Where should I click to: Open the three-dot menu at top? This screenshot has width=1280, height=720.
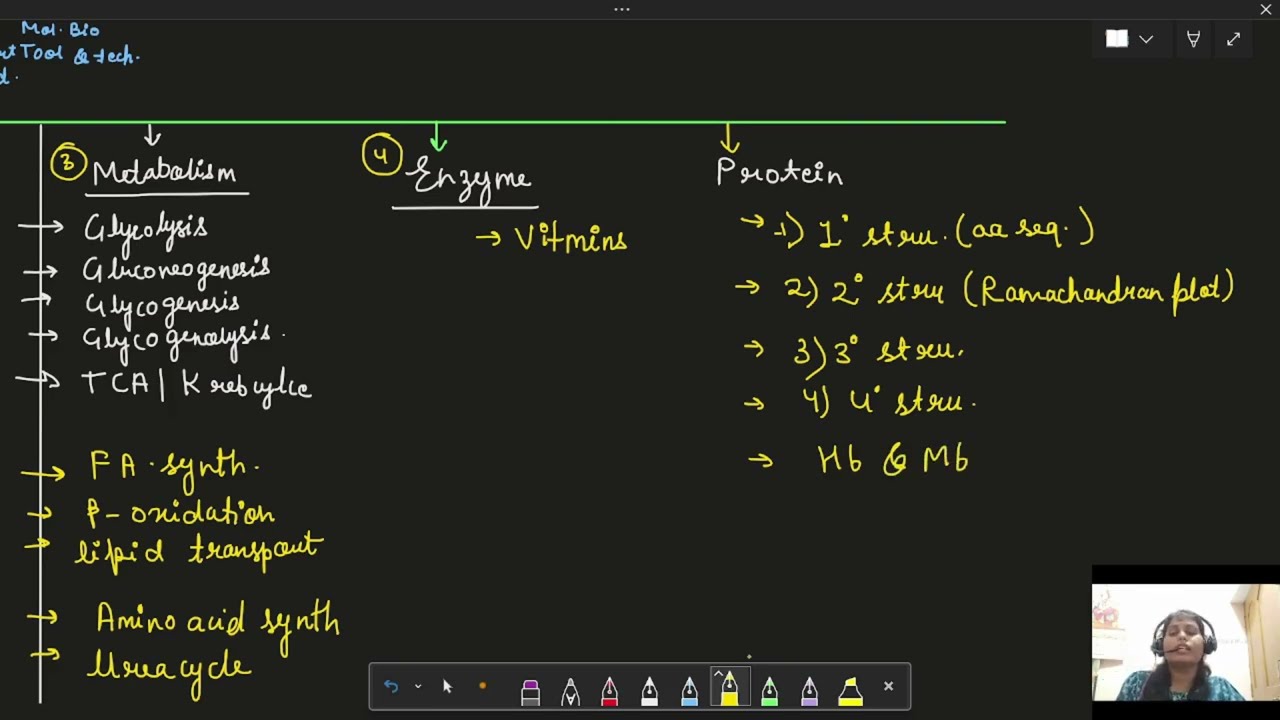point(622,9)
